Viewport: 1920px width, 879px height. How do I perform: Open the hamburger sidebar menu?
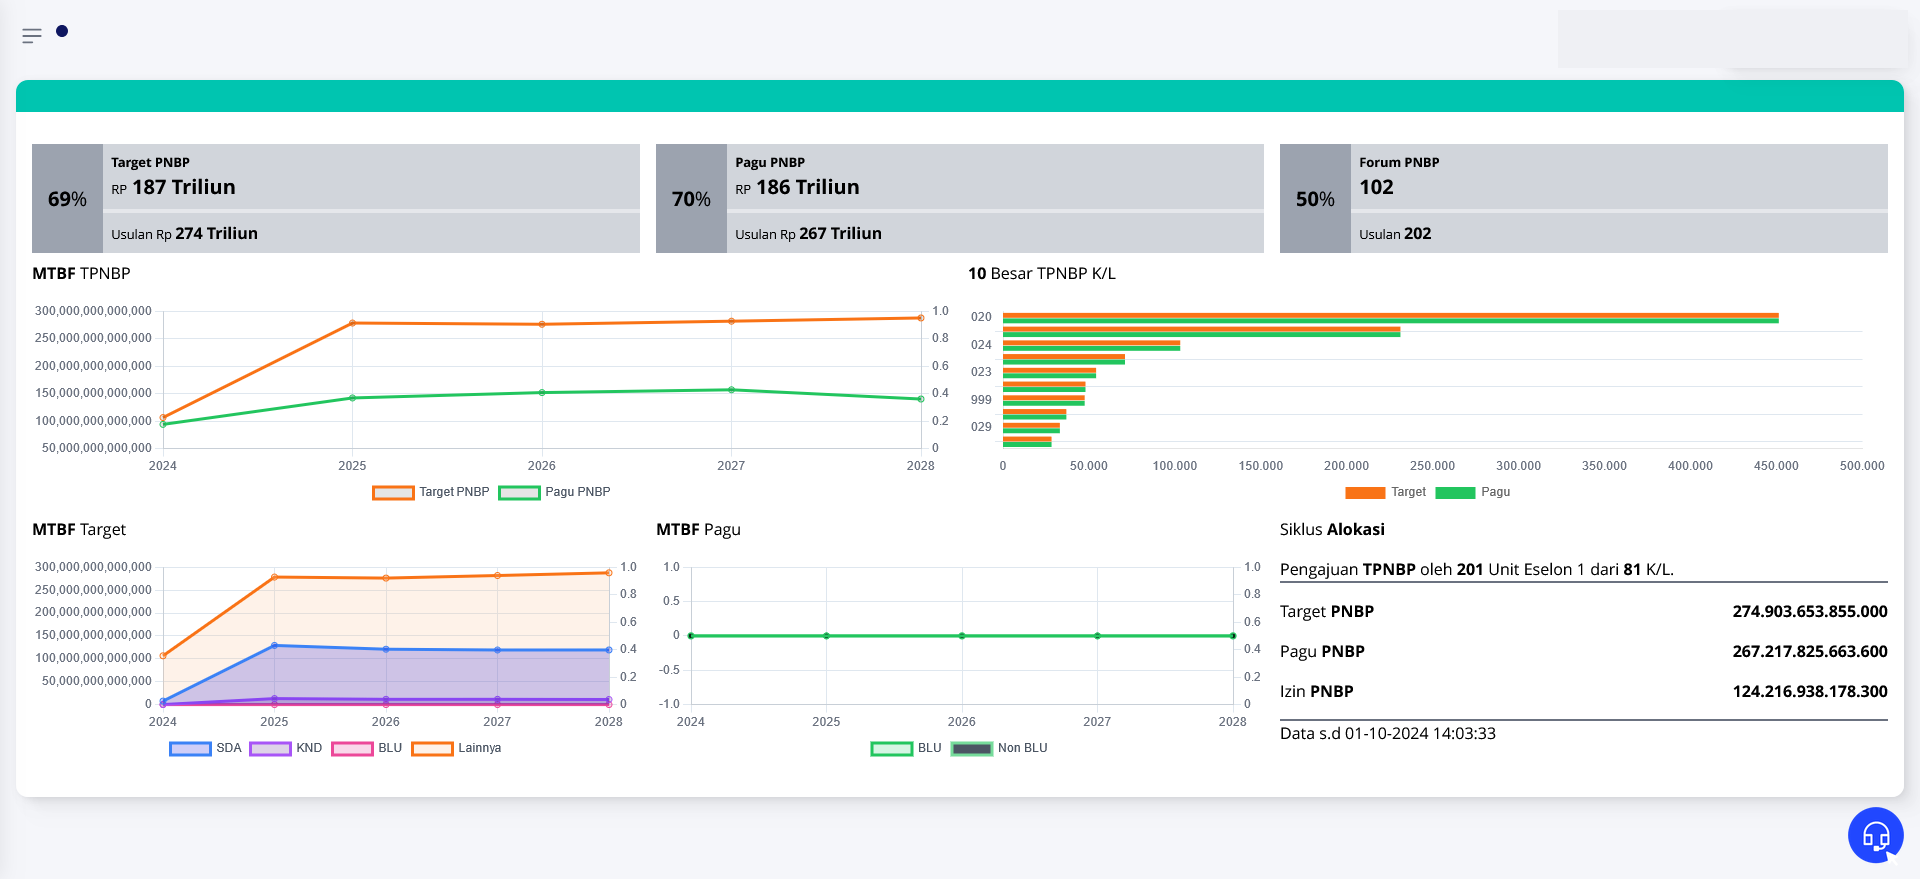[32, 36]
